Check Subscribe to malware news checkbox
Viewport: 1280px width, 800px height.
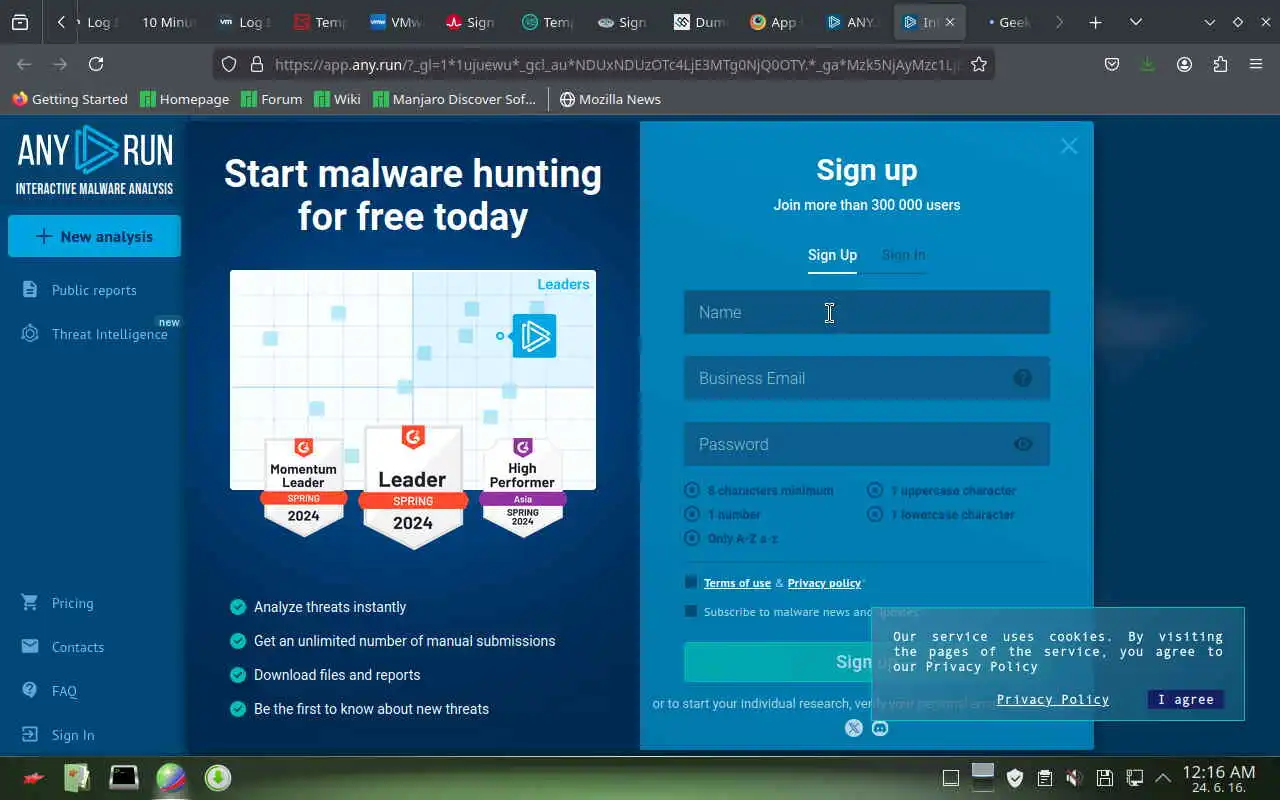click(x=691, y=611)
